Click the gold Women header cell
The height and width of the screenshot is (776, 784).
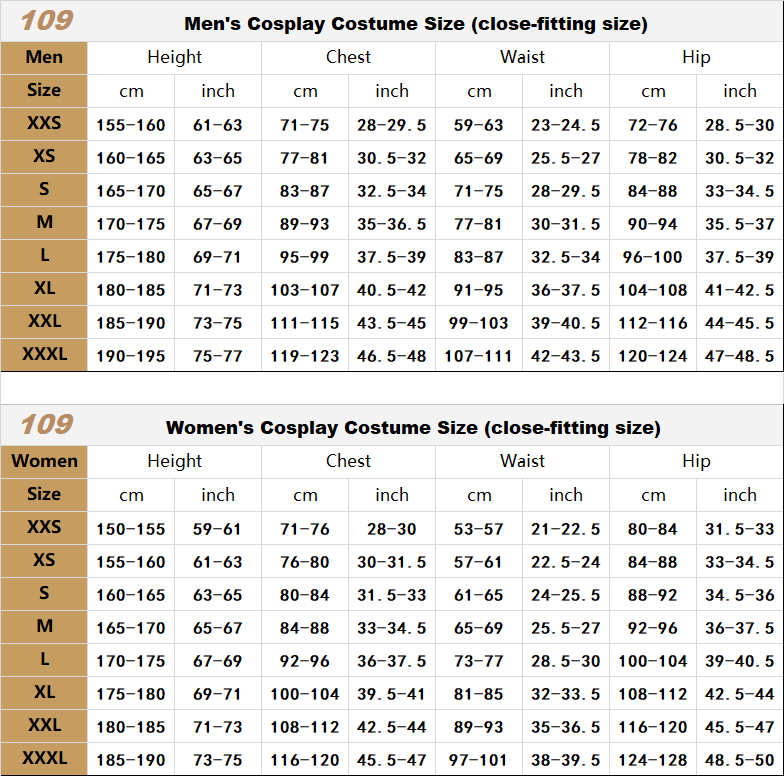coord(44,461)
